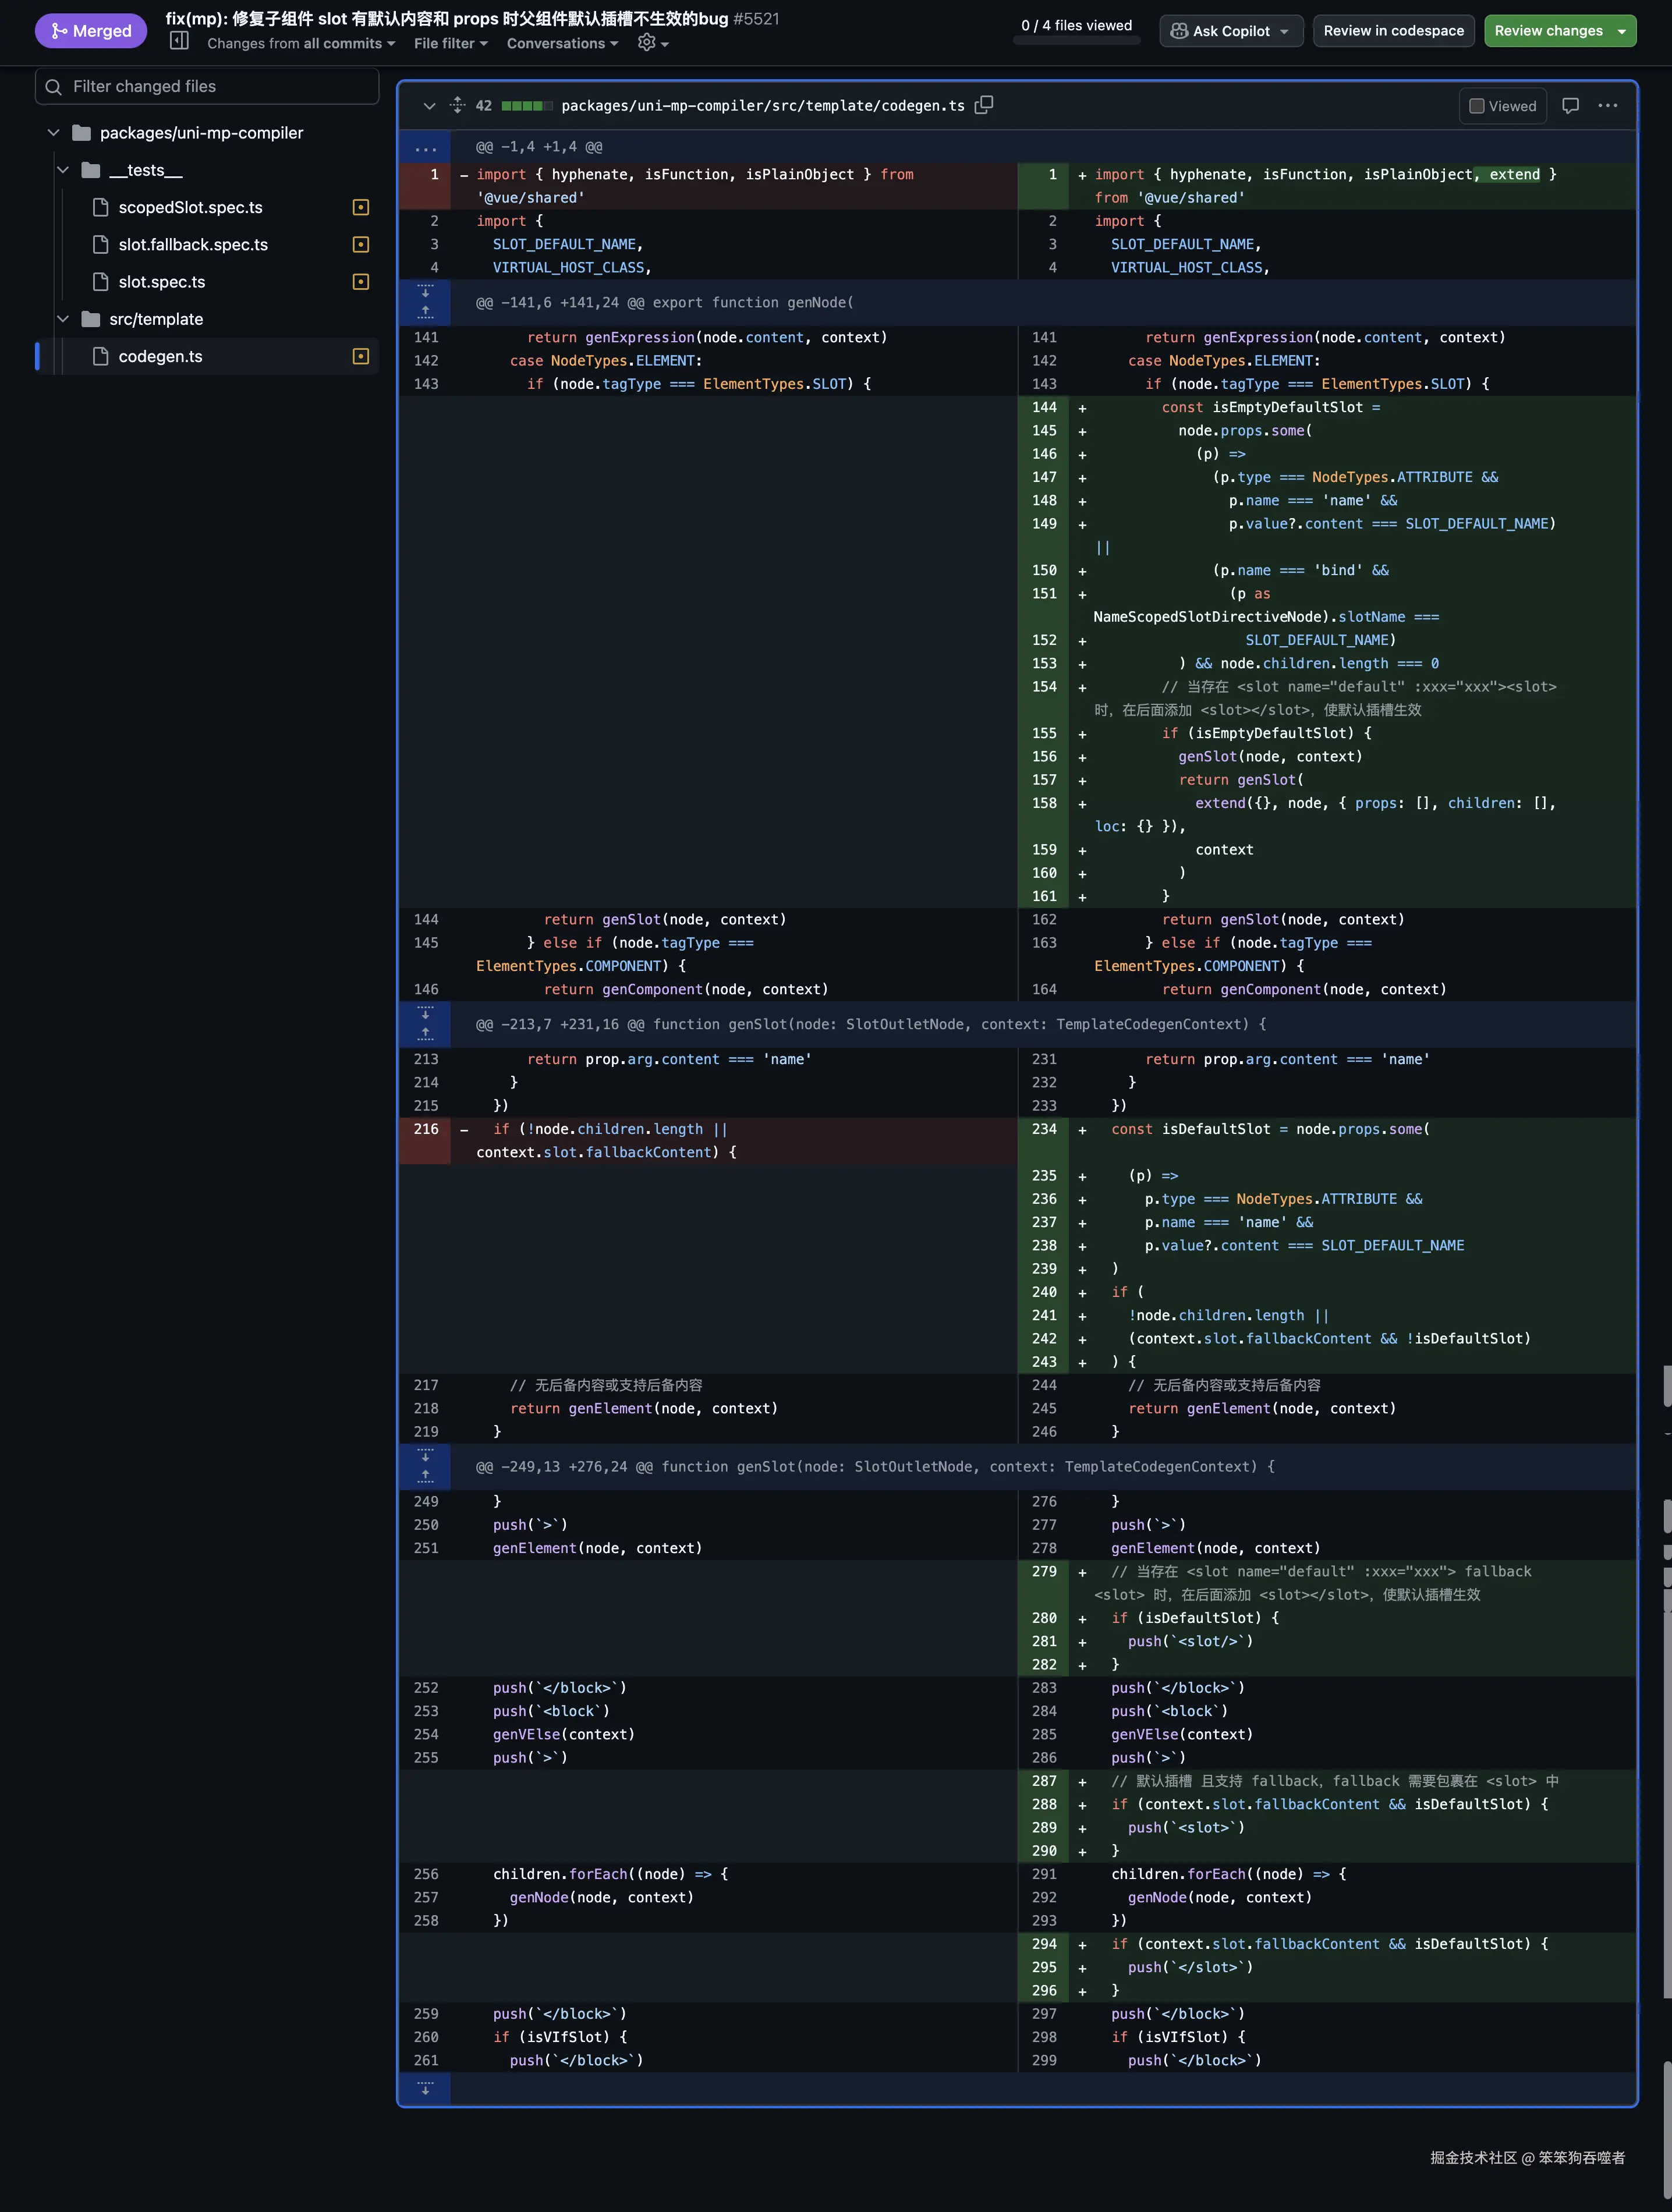Focus the Filter changed files field
Screen dimensions: 1672x2212
(x=207, y=87)
